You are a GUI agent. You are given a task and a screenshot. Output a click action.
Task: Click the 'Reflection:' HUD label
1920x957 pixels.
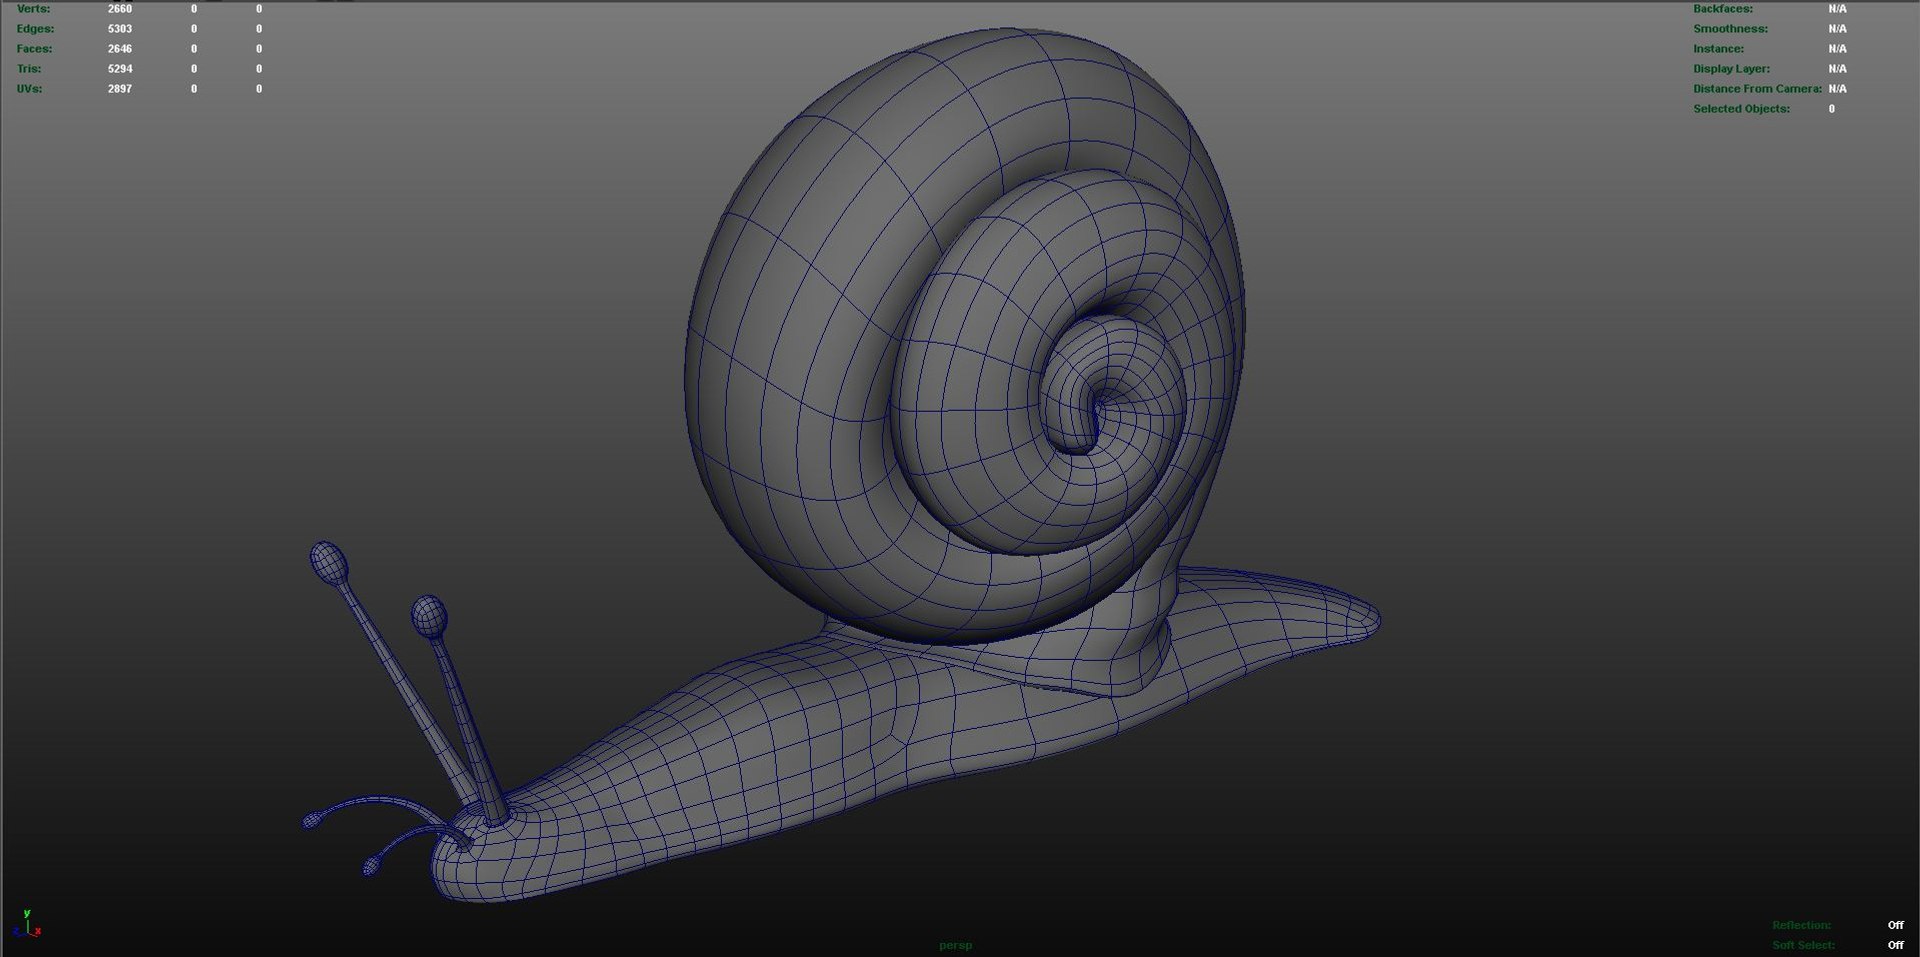tap(1801, 925)
